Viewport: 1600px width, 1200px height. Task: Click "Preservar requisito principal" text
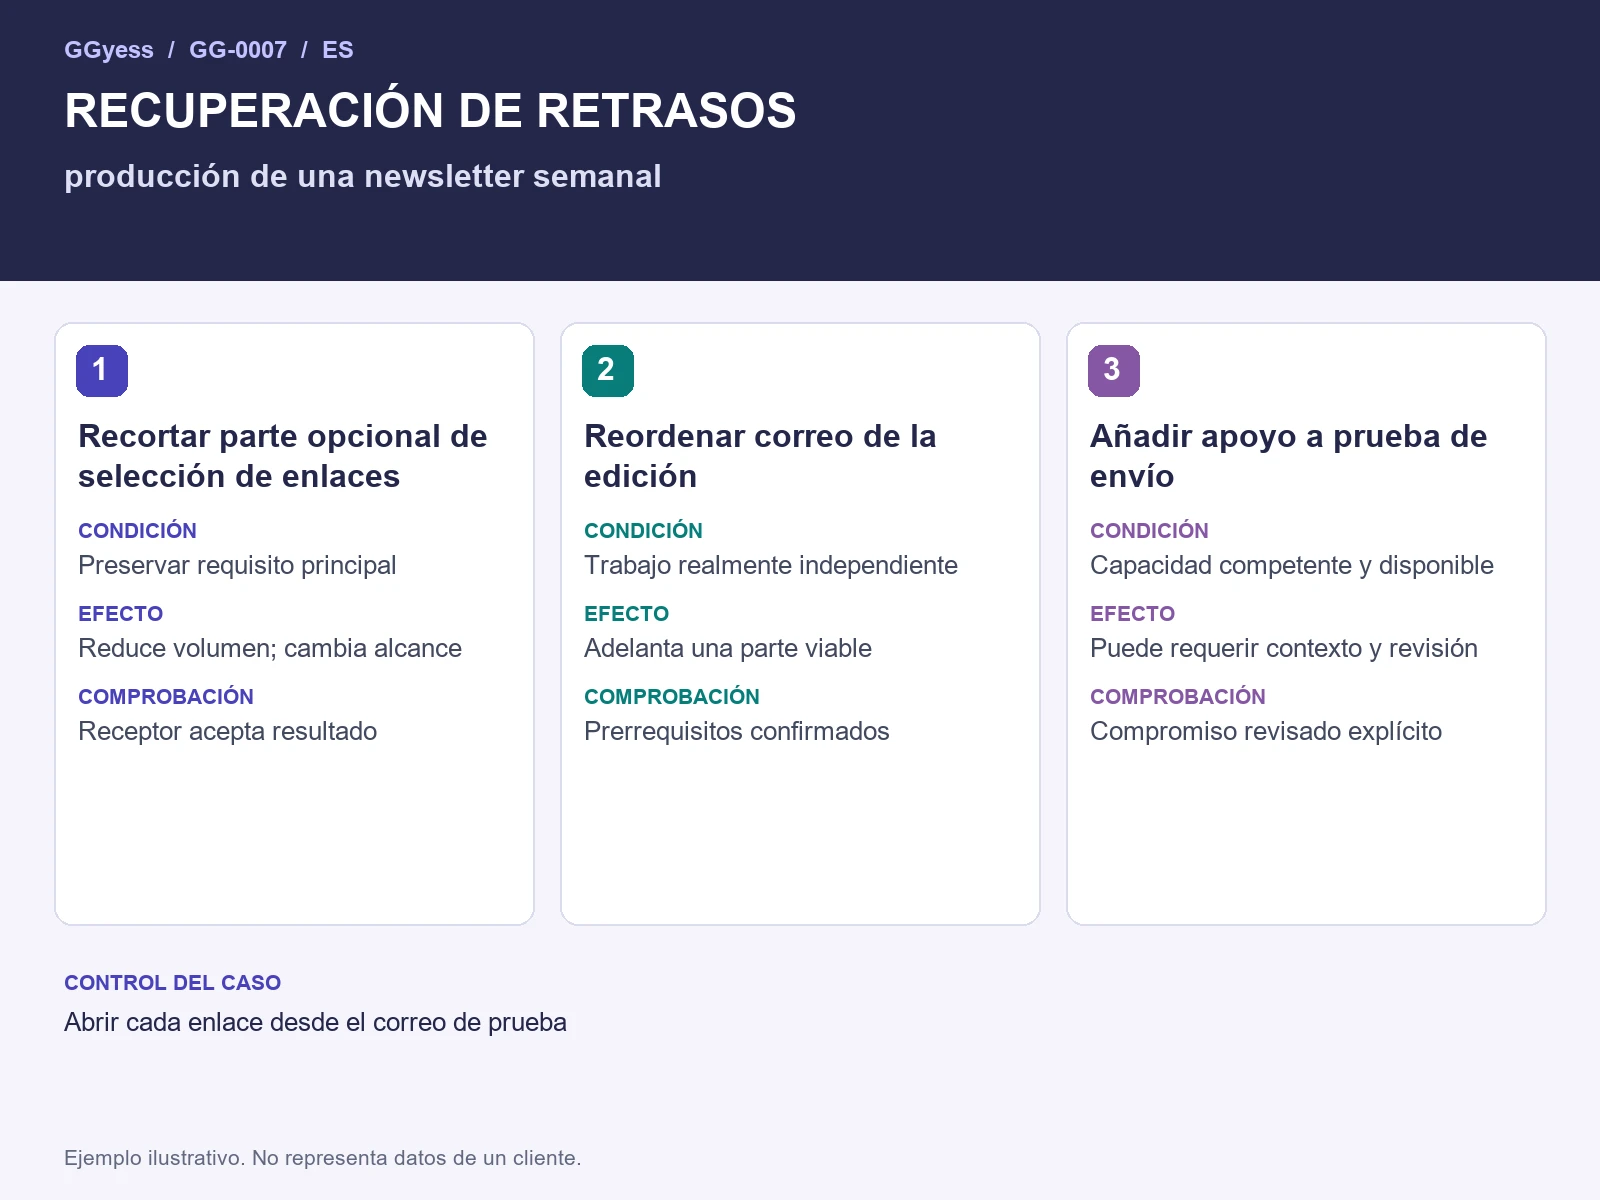[237, 566]
